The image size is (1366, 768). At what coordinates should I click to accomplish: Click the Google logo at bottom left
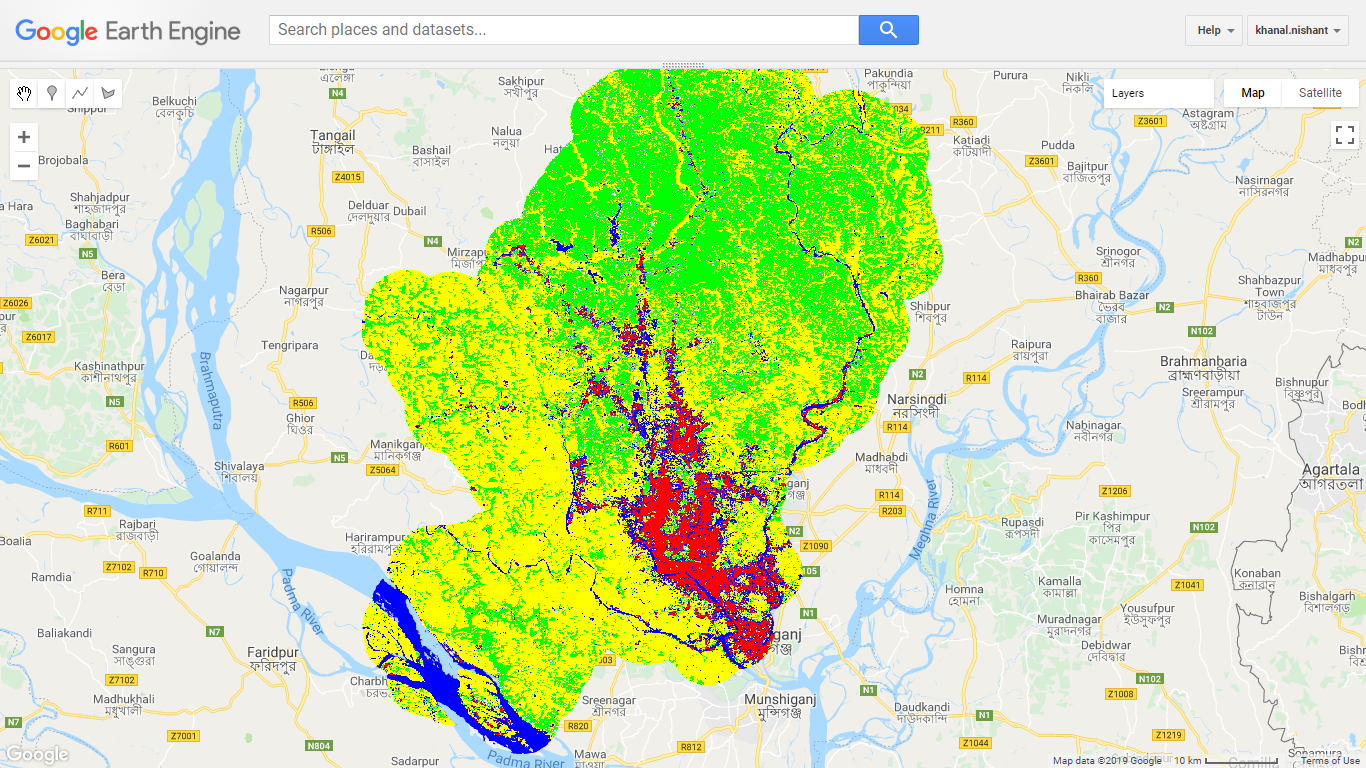(x=37, y=754)
